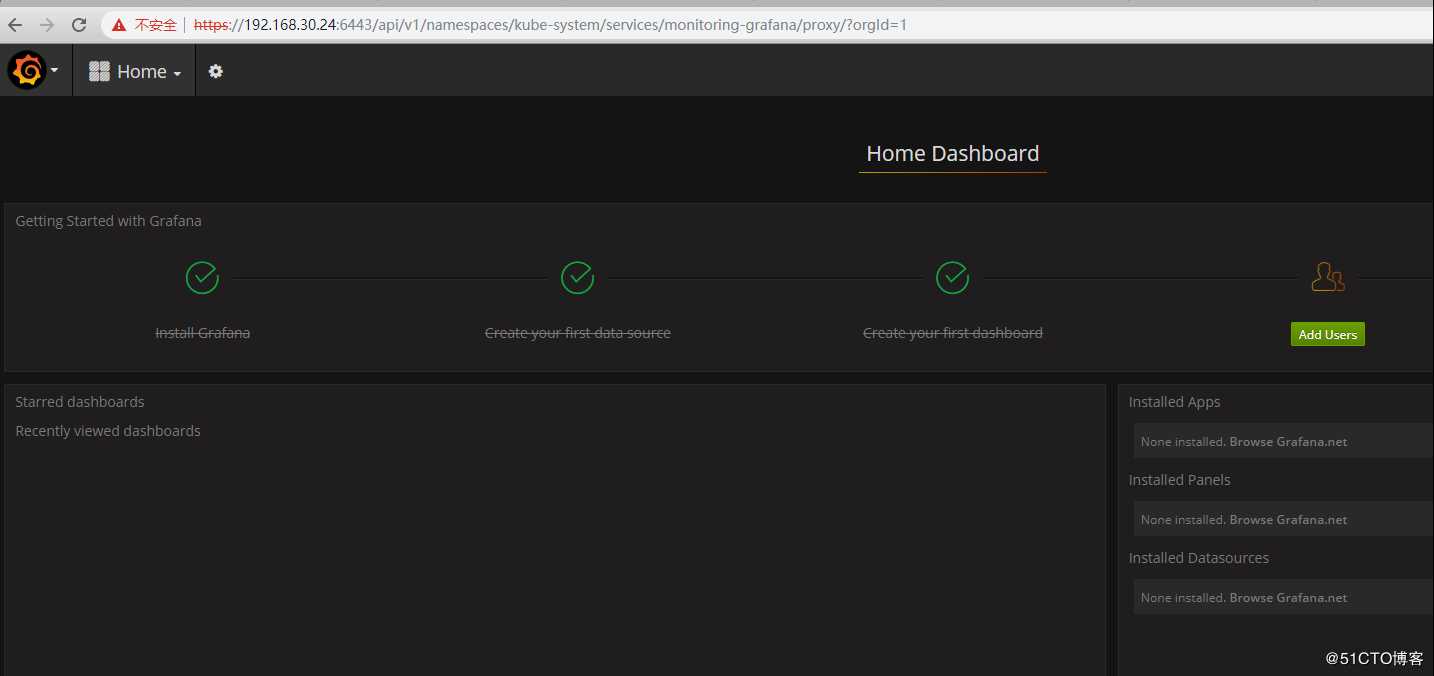Click the first data source checkmark icon

[x=577, y=278]
